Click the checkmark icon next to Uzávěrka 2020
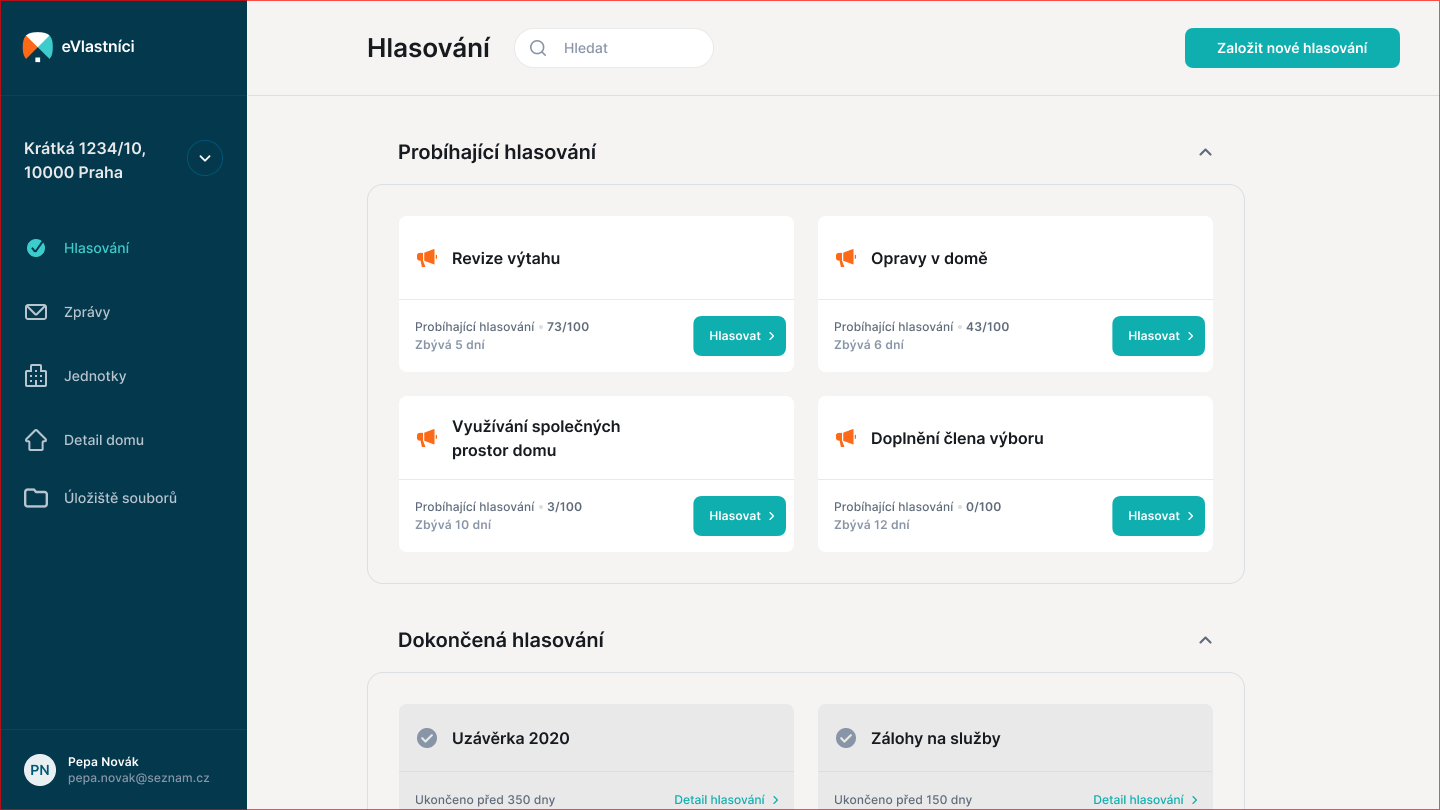 click(427, 738)
